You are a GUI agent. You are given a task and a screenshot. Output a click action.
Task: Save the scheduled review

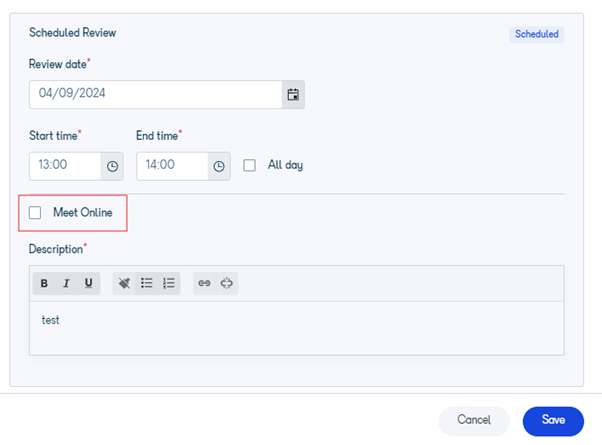tap(553, 421)
